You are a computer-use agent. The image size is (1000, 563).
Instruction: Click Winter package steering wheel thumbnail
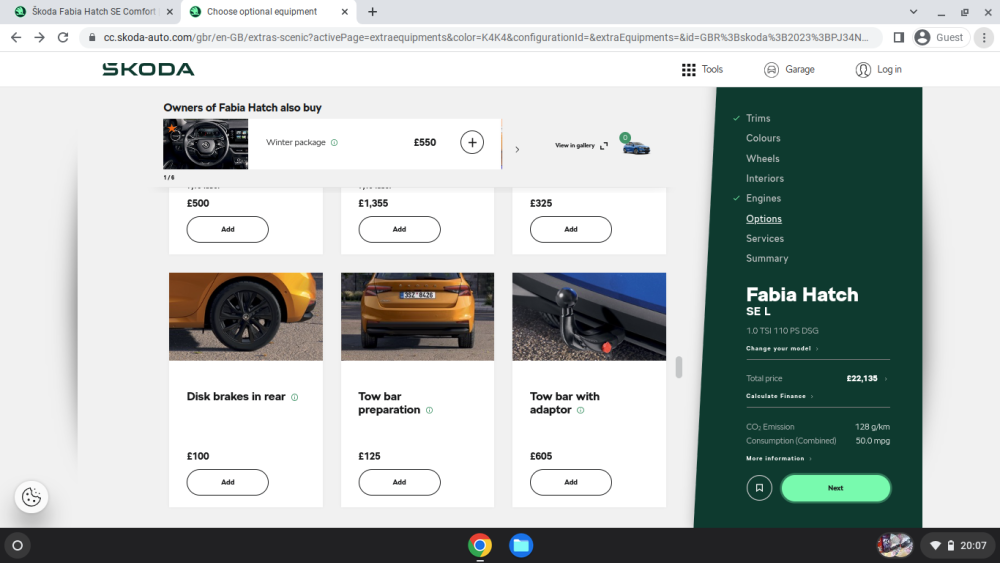click(205, 144)
